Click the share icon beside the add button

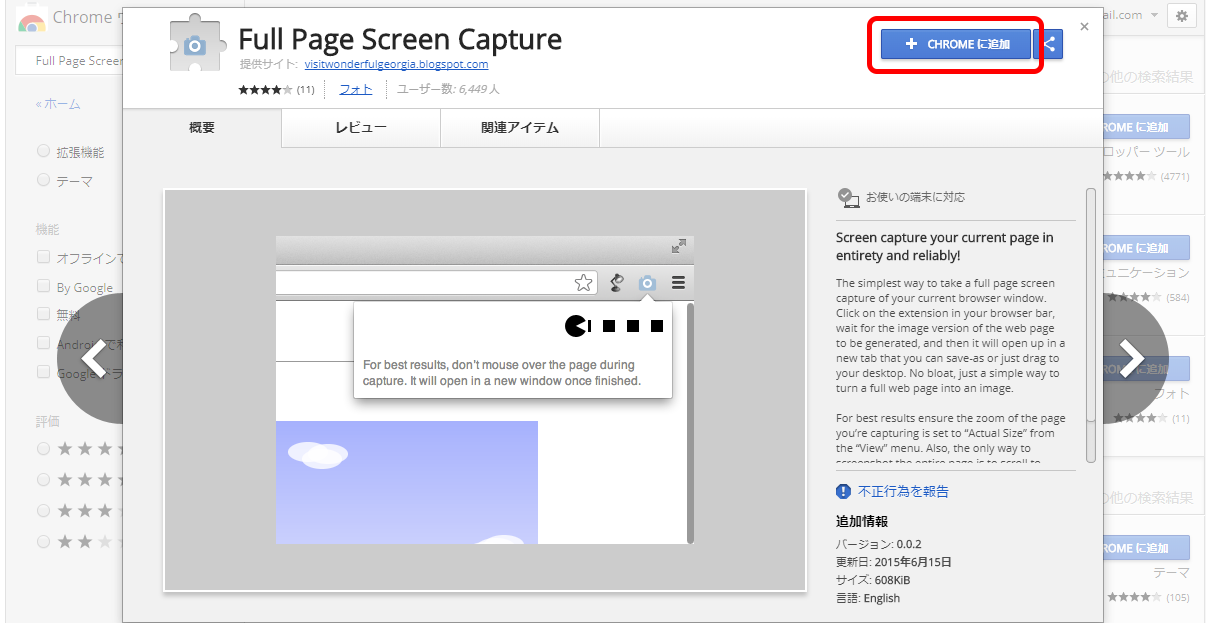[x=1048, y=44]
